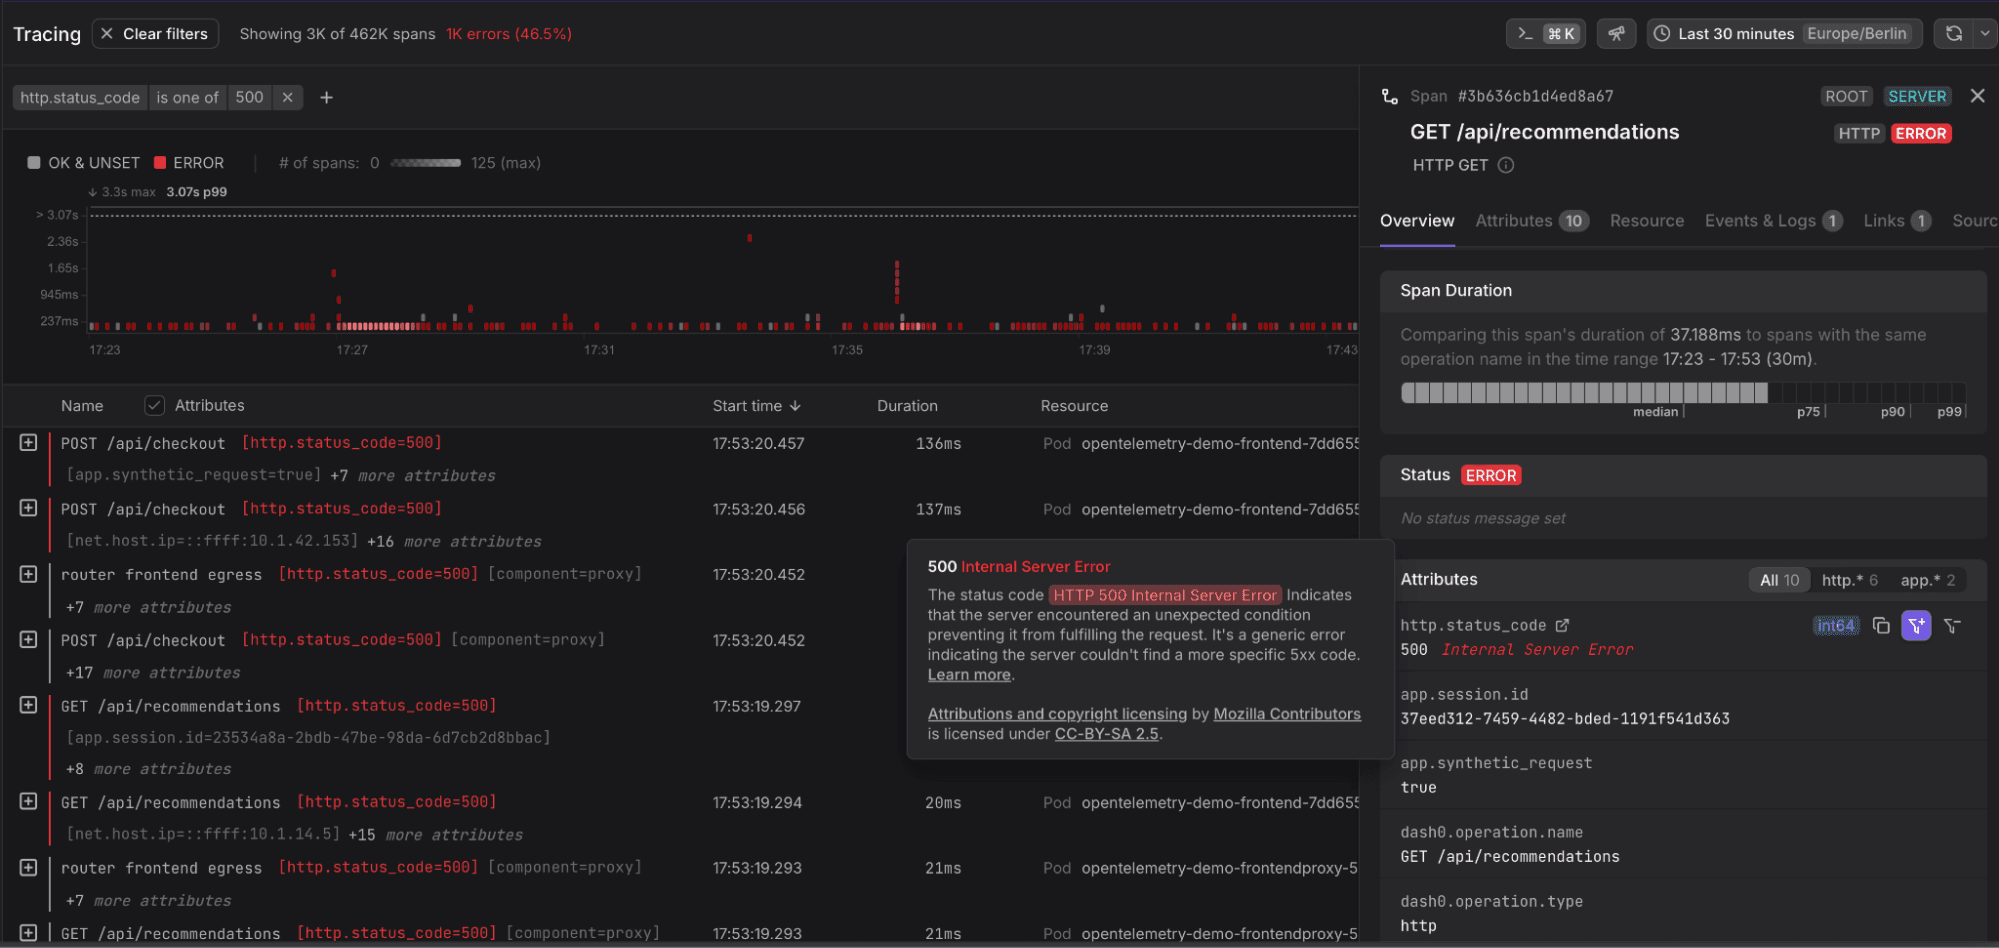Screen dimensions: 1999x948
Task: Copy the http.status_code attribute value
Action: pyautogui.click(x=1881, y=626)
